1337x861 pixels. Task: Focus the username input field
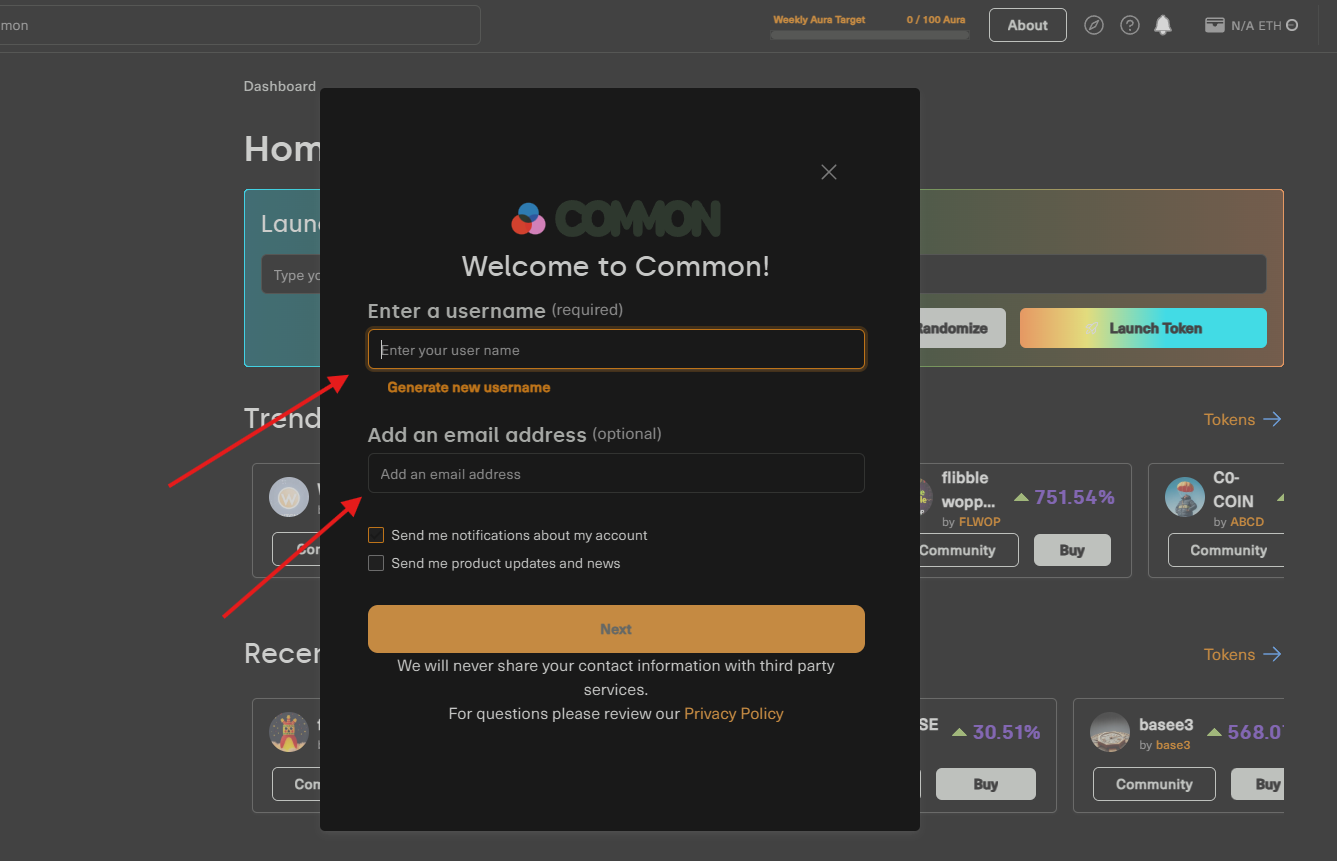tap(616, 350)
